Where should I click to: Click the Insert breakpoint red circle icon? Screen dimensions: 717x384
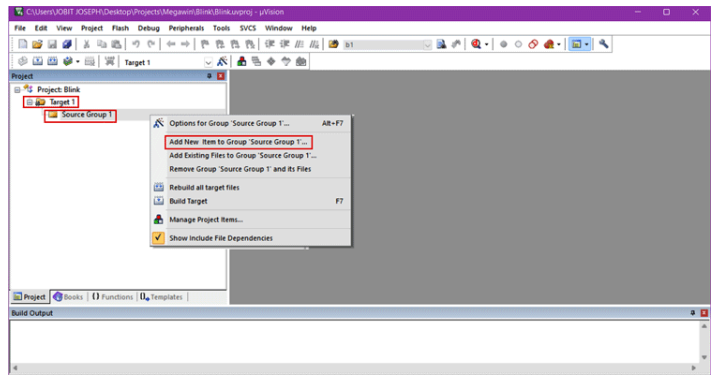pyautogui.click(x=503, y=44)
